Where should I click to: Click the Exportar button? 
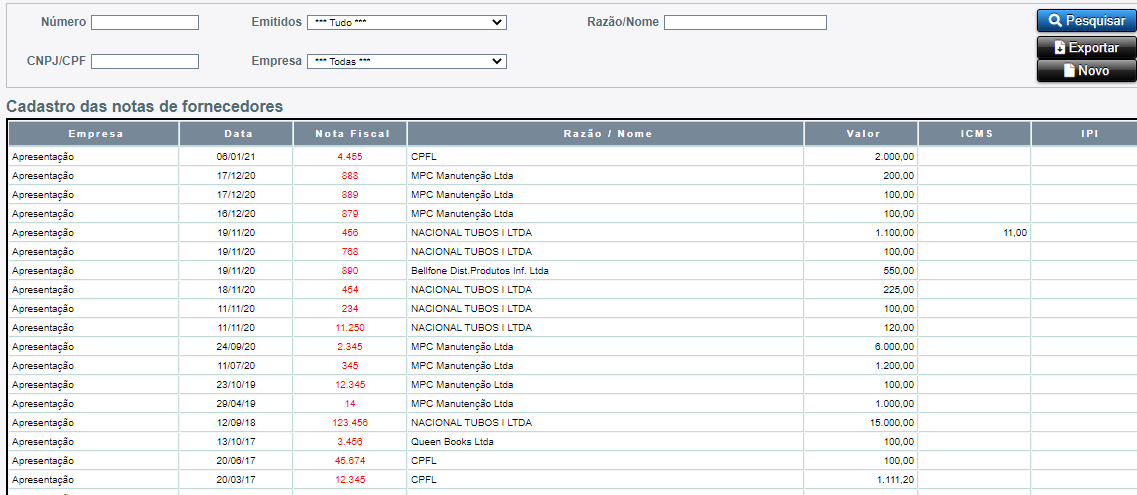click(x=1087, y=47)
